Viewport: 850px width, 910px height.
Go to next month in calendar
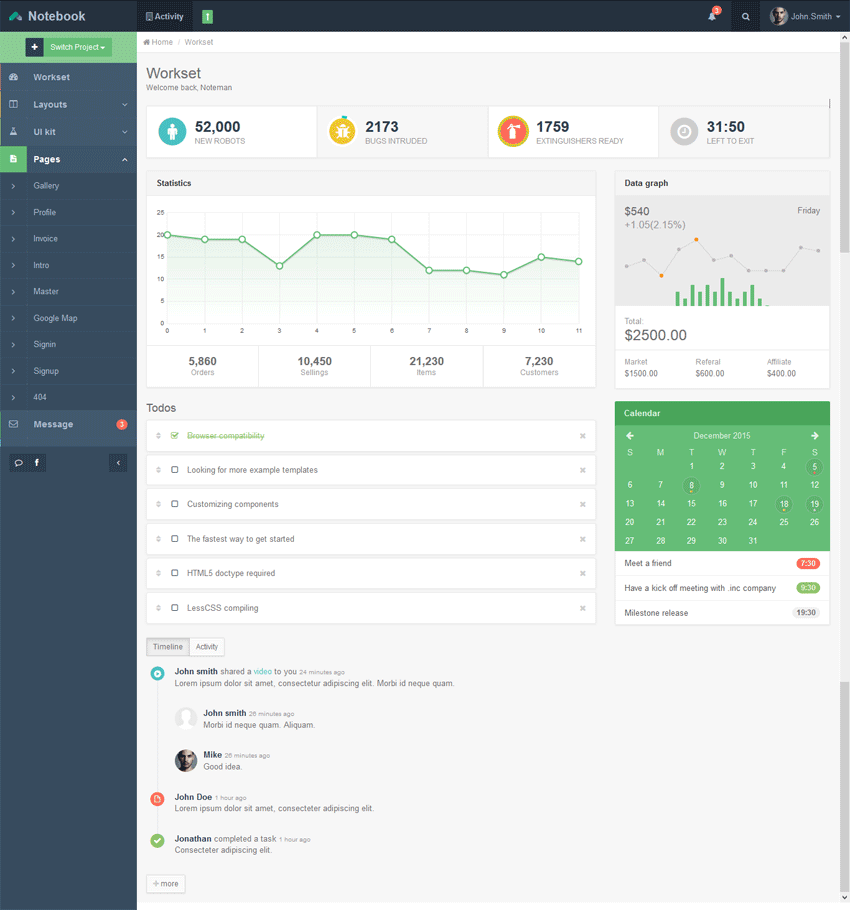coord(815,436)
